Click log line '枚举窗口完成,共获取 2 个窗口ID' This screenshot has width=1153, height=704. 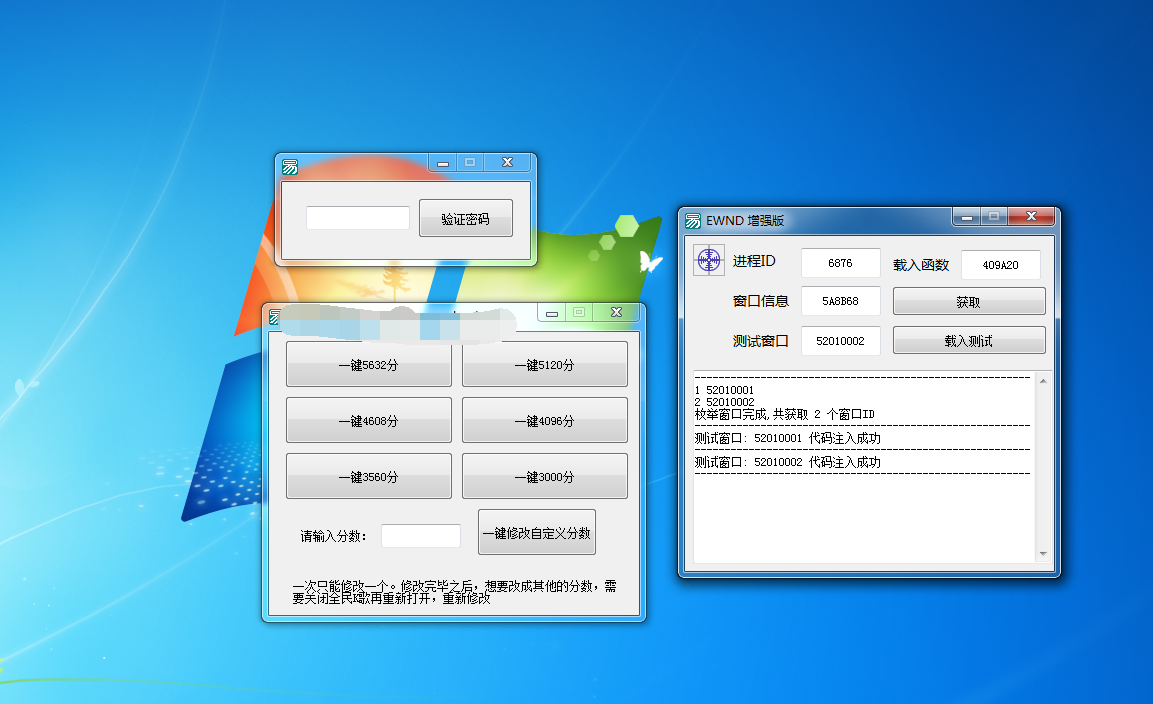pyautogui.click(x=785, y=414)
